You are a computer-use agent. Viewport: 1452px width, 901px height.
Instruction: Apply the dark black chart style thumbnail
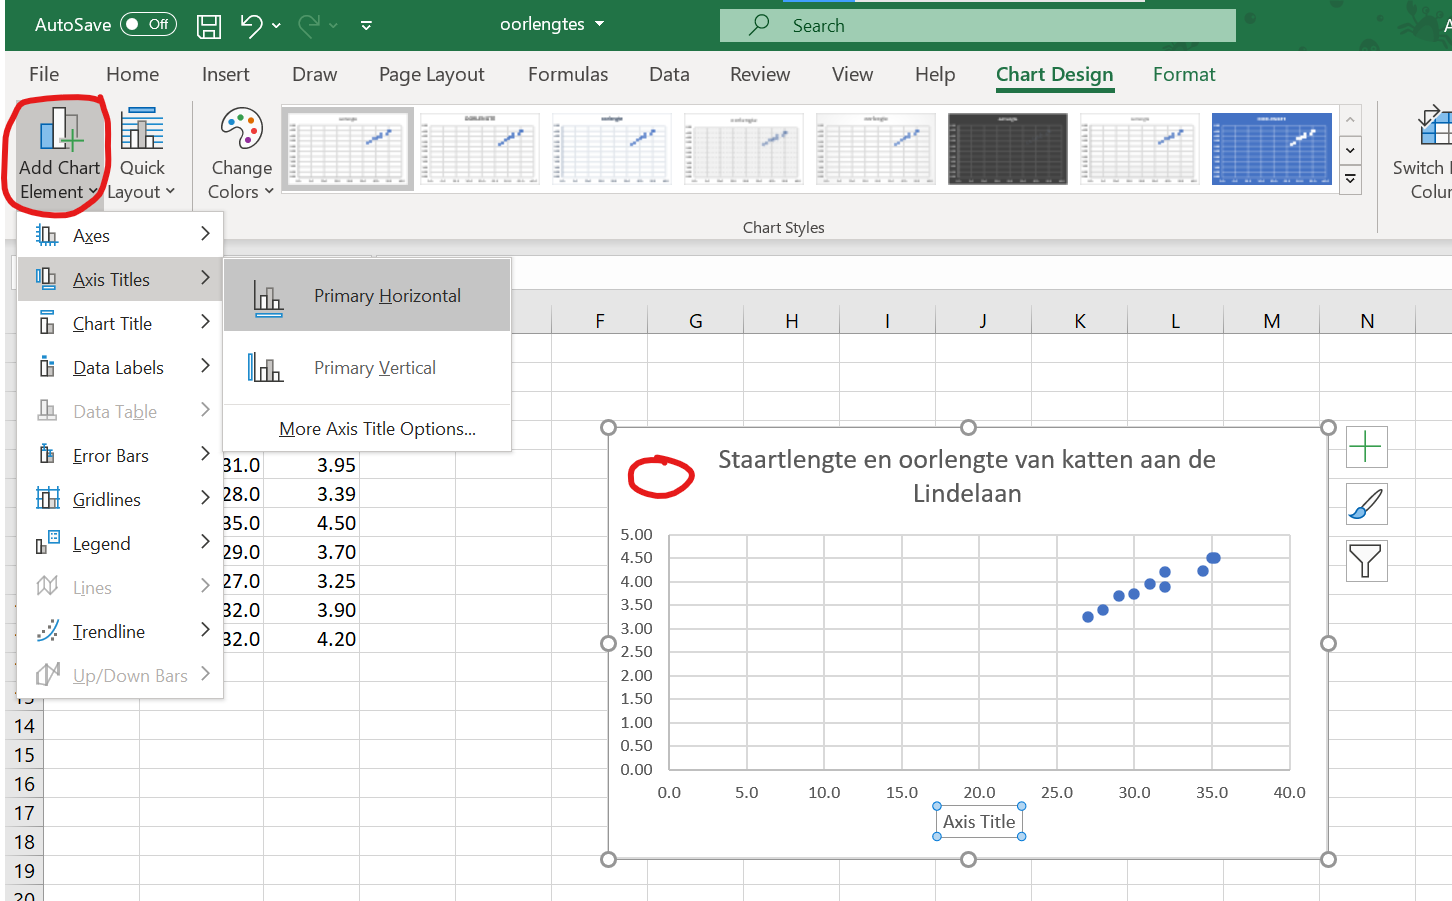tap(1007, 149)
